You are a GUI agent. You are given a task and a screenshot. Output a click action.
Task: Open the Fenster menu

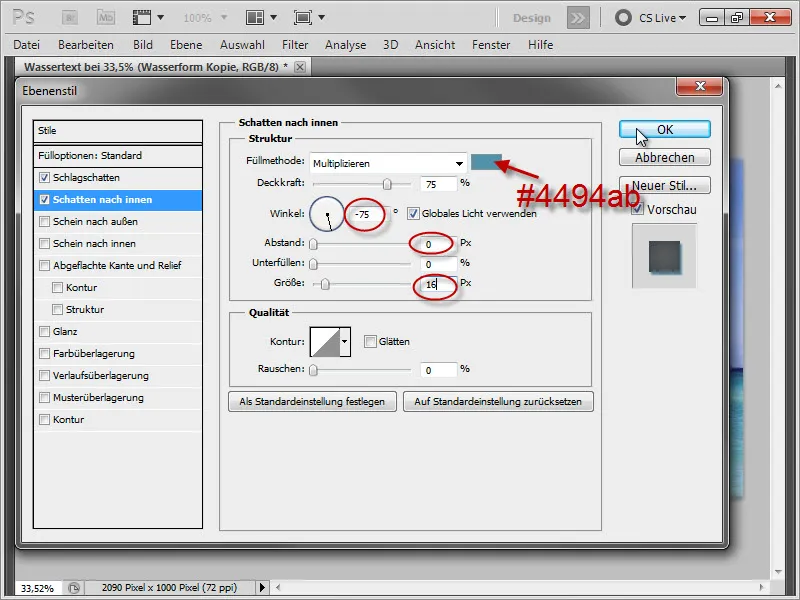coord(491,45)
